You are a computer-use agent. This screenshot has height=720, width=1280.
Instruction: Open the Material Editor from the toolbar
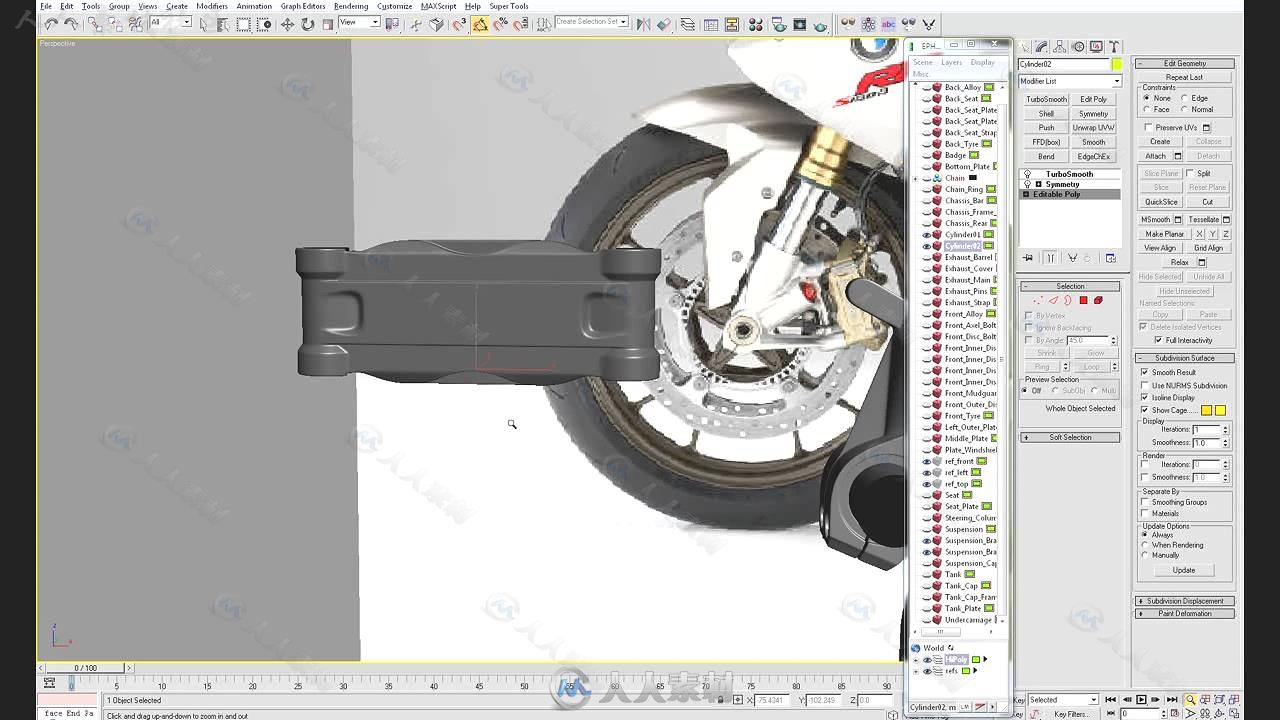point(756,24)
